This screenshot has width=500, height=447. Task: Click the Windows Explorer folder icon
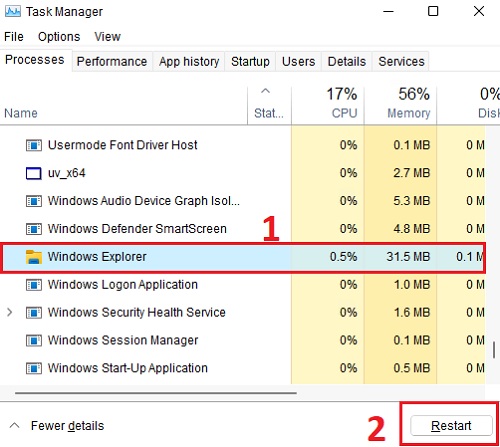[34, 257]
